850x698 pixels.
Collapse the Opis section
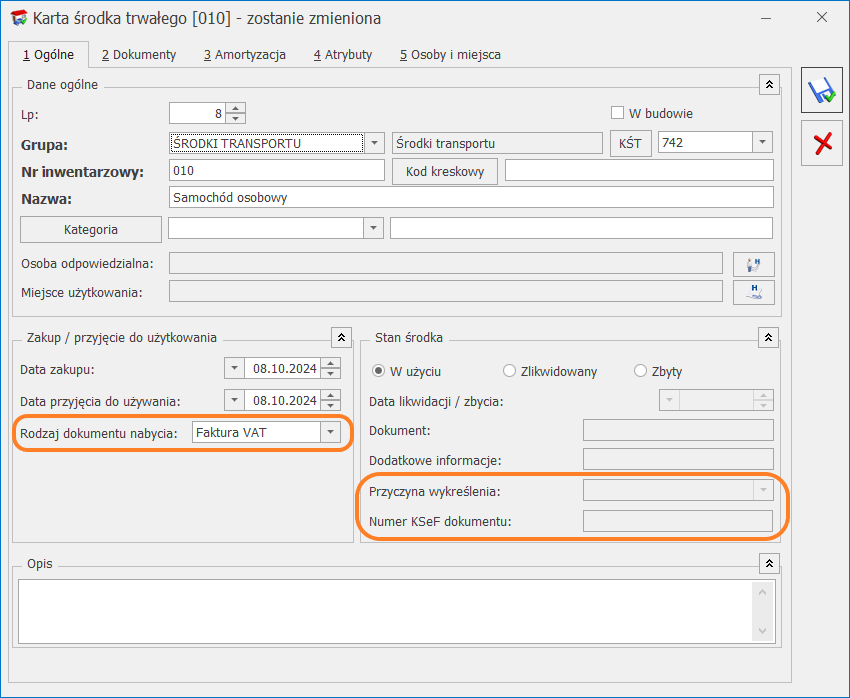tap(769, 564)
